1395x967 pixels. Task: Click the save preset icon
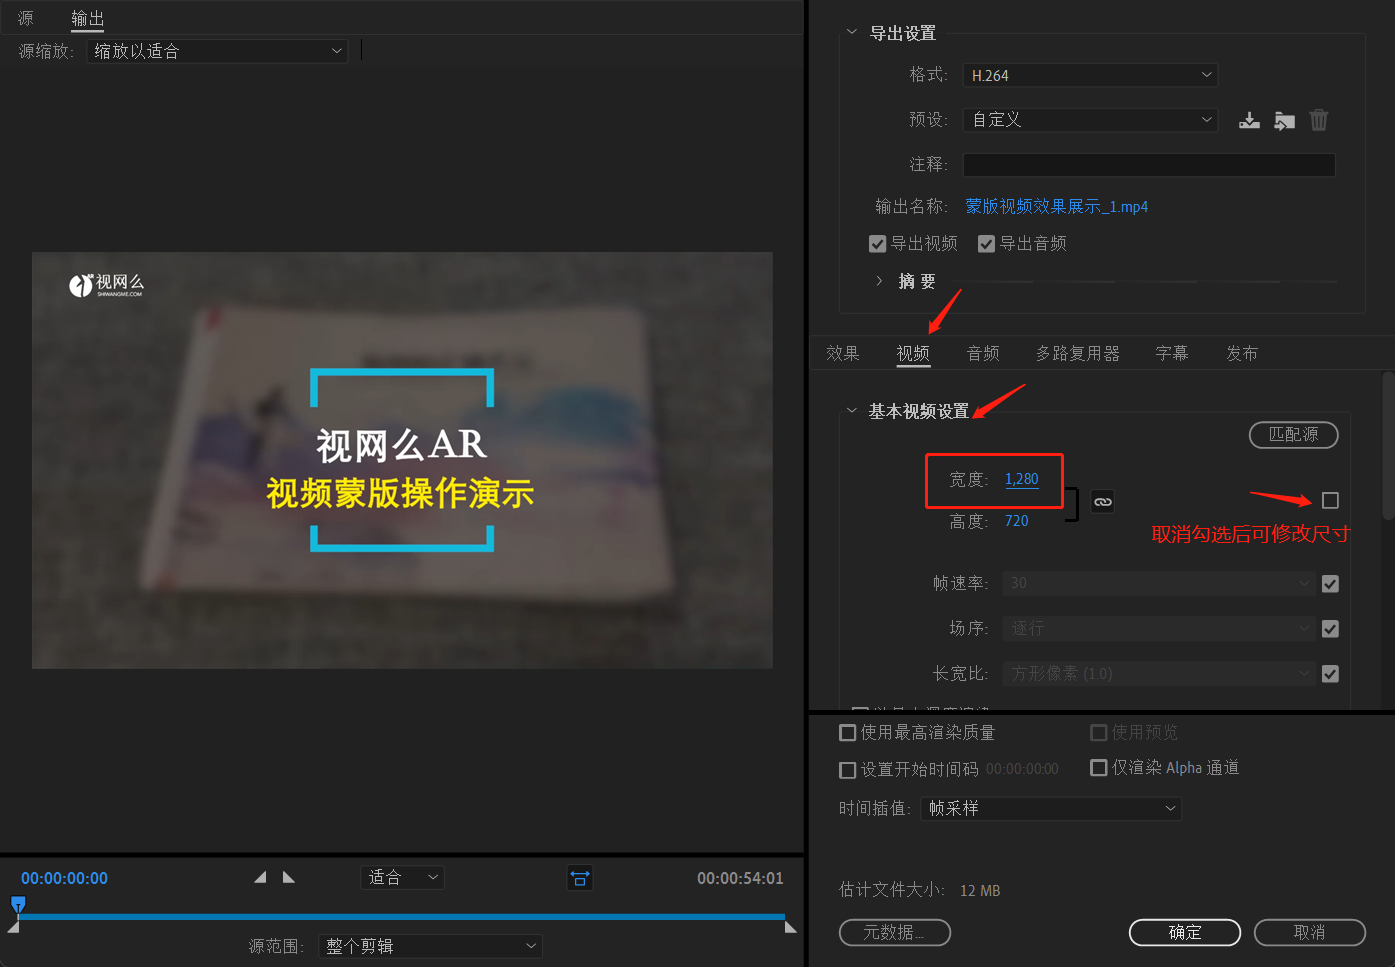[x=1249, y=121]
